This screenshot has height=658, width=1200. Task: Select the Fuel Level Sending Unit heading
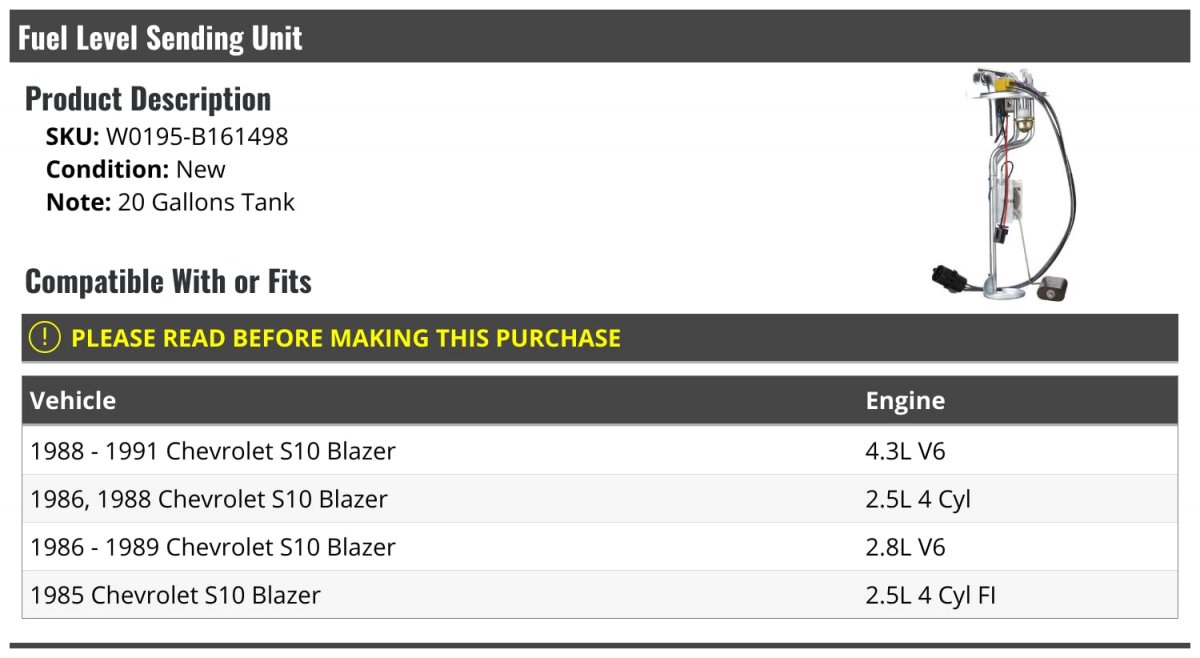coord(160,38)
